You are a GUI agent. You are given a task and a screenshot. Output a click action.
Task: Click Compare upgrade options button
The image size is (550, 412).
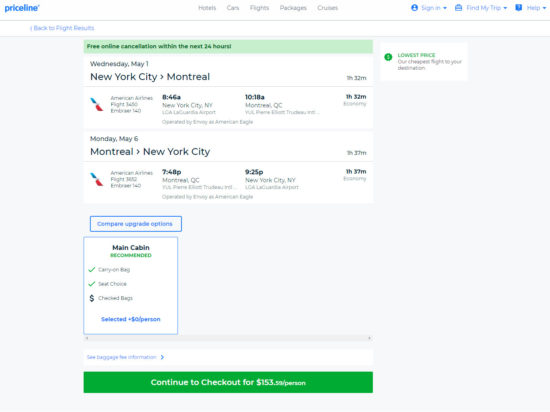(x=136, y=224)
